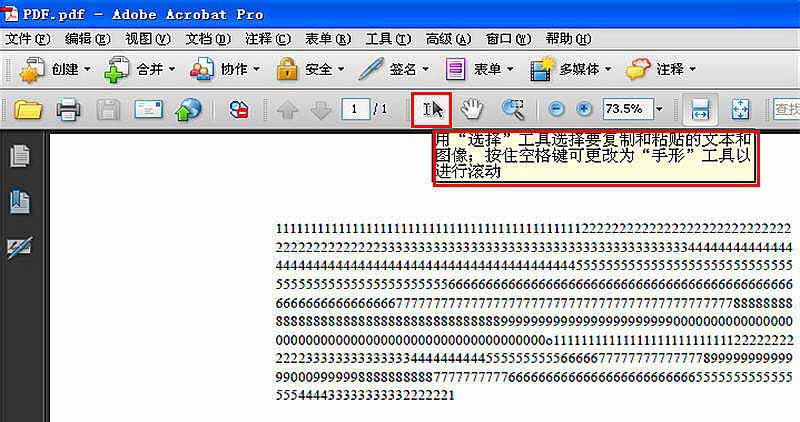Image resolution: width=800 pixels, height=422 pixels.
Task: Click the Save floppy disk icon
Action: pos(108,109)
